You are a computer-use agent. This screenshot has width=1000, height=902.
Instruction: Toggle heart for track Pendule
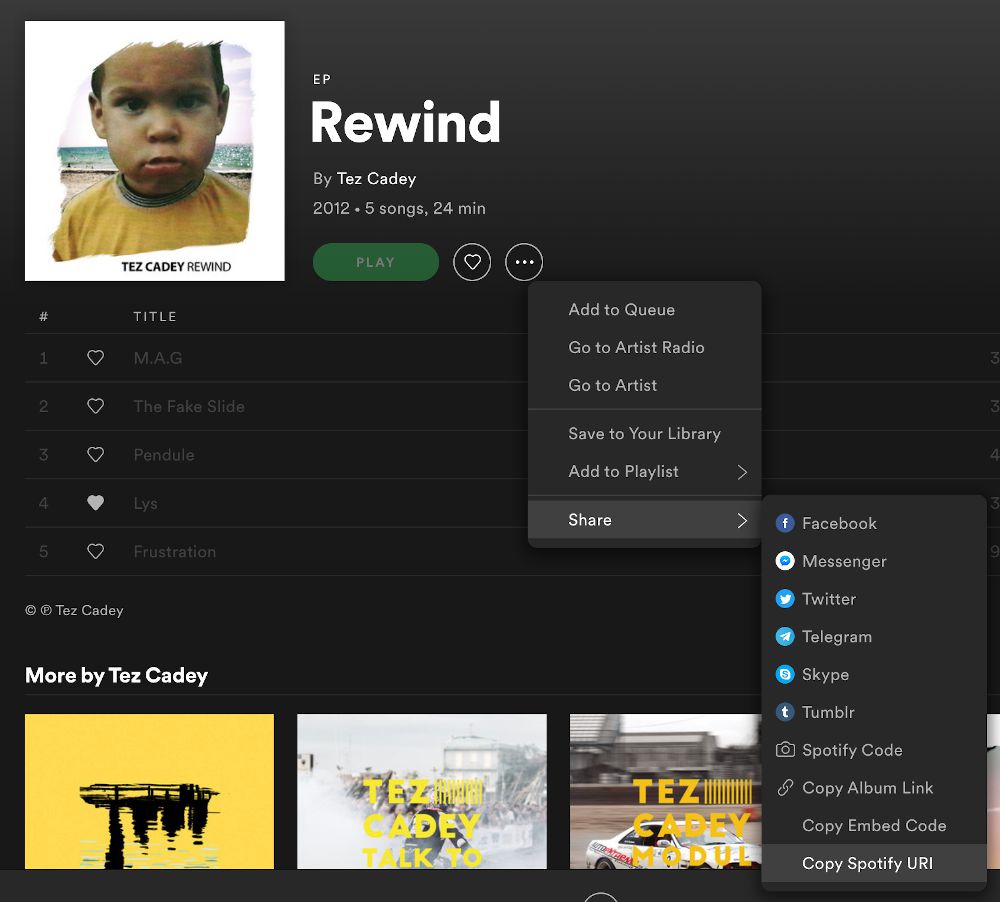[x=96, y=455]
